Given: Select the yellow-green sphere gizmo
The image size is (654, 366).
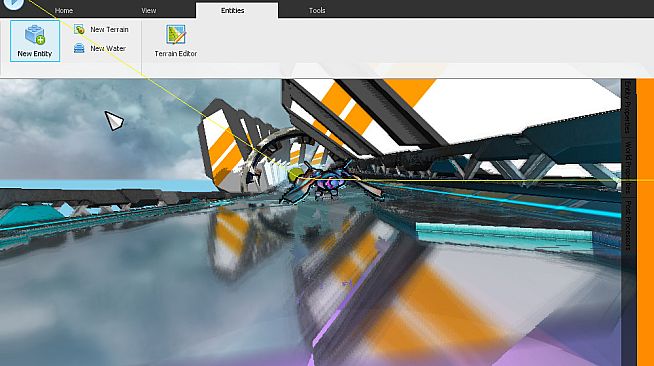Looking at the screenshot, I should point(295,175).
